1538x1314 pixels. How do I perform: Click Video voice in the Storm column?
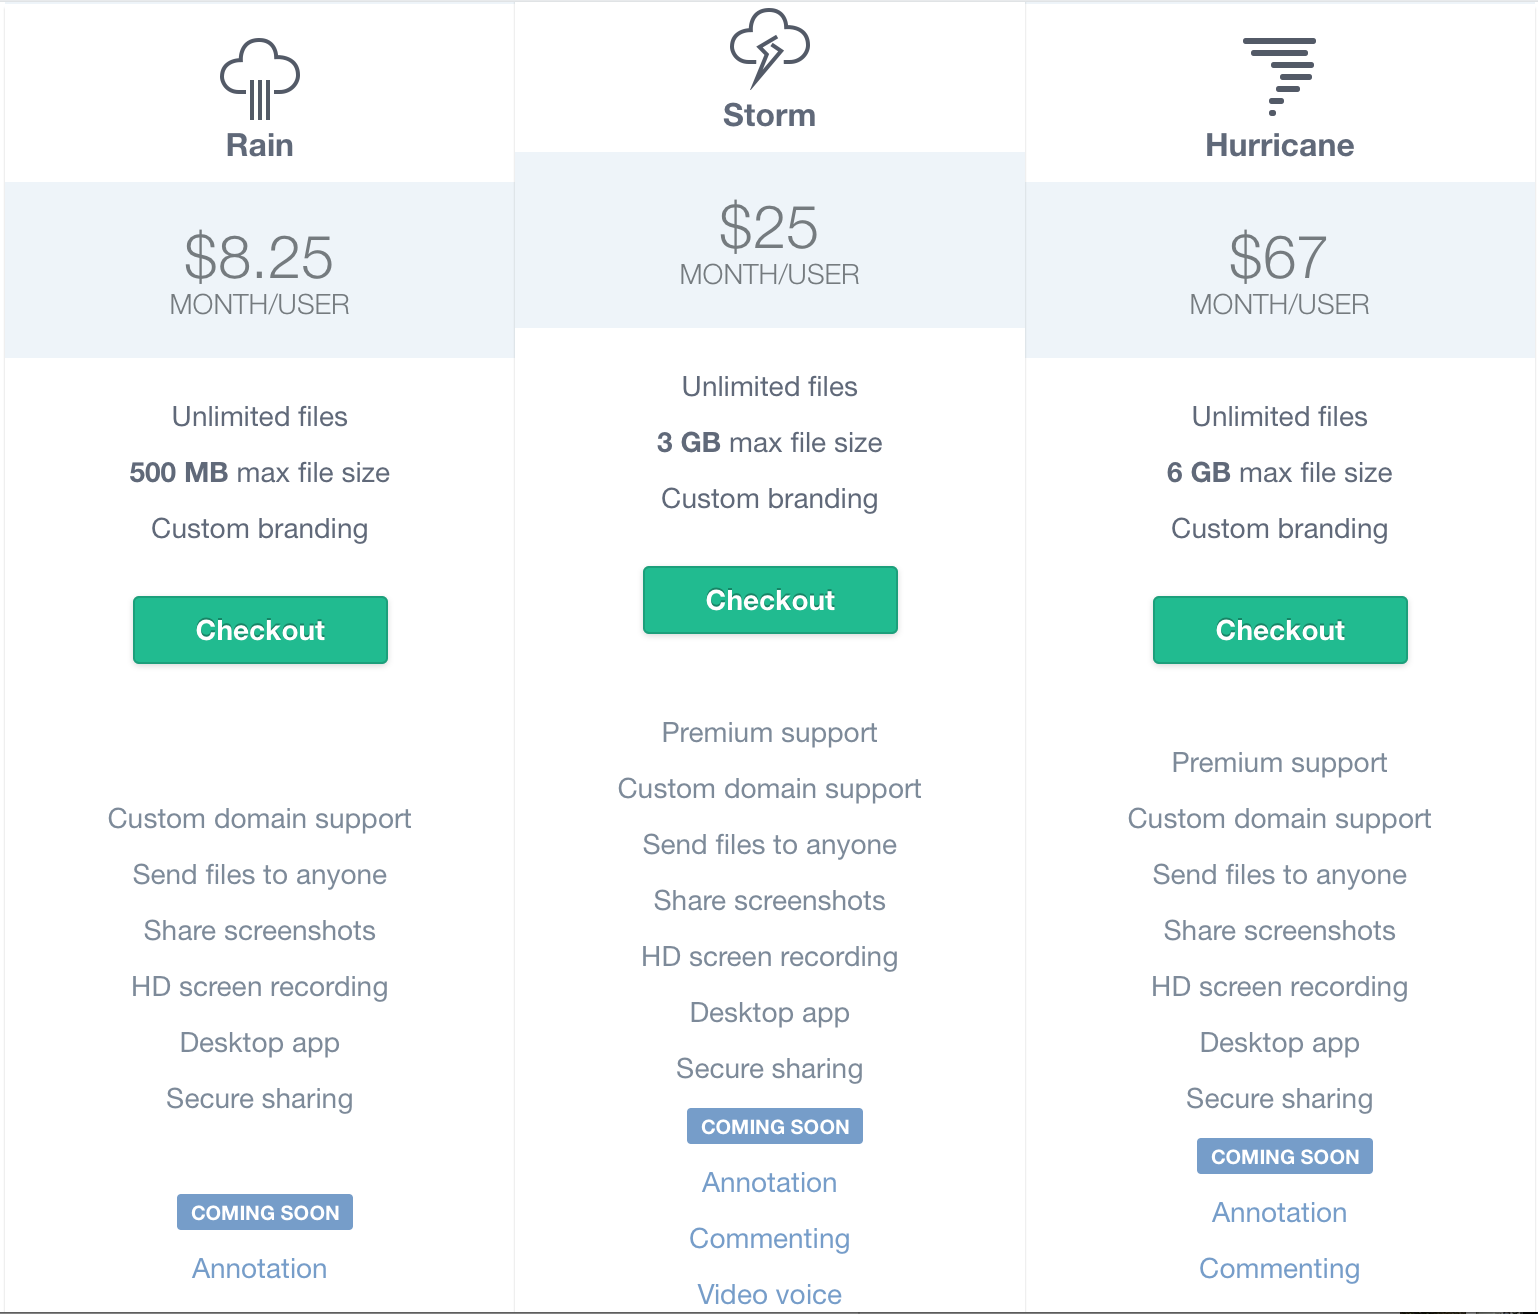point(770,1294)
